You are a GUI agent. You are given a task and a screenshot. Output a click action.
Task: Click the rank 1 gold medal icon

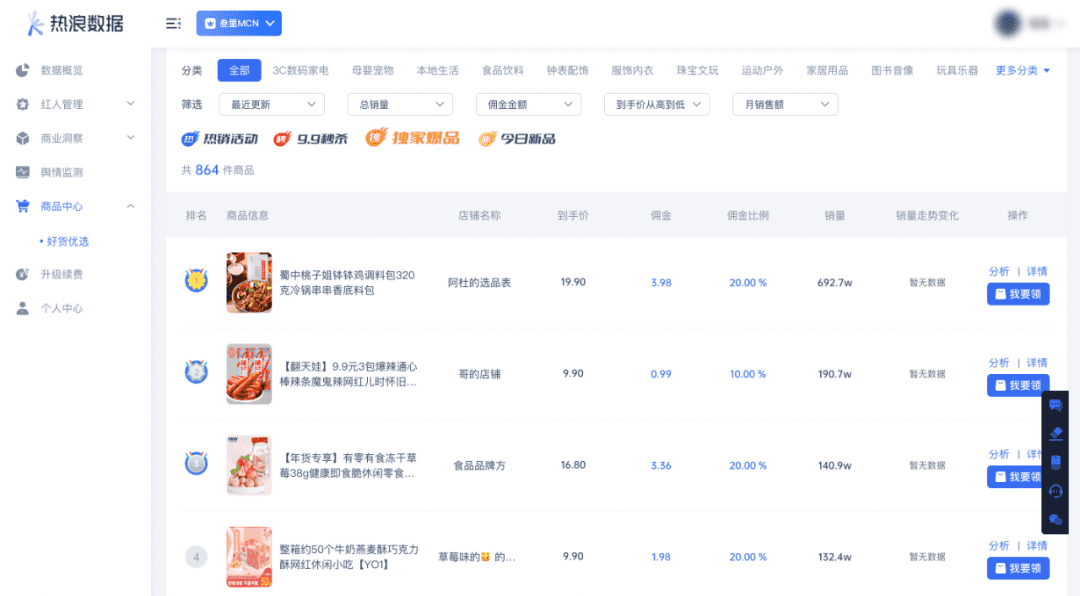pos(196,280)
